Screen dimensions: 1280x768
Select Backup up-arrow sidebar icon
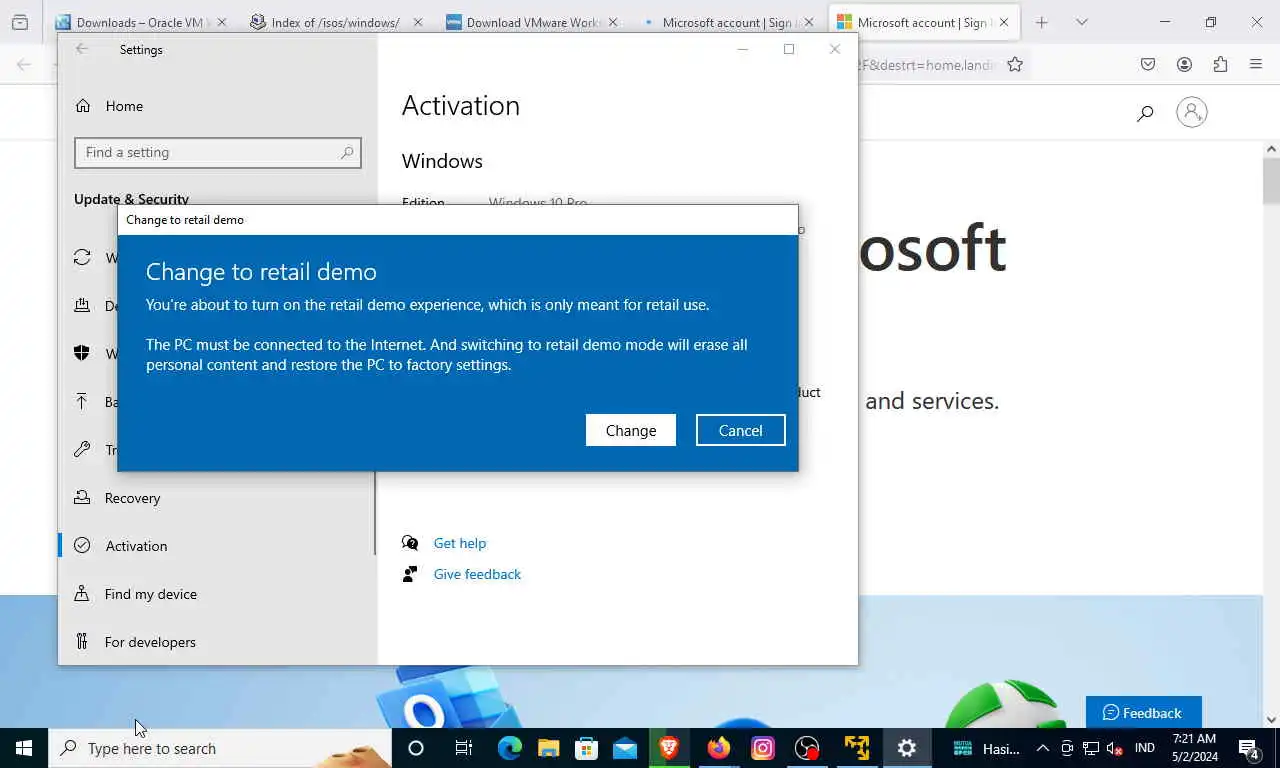point(82,401)
